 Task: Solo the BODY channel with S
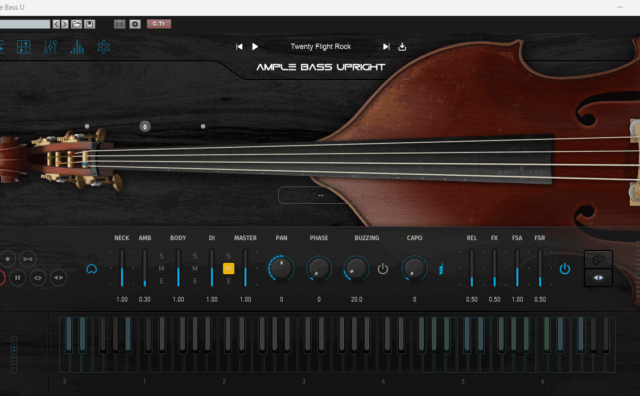195,256
